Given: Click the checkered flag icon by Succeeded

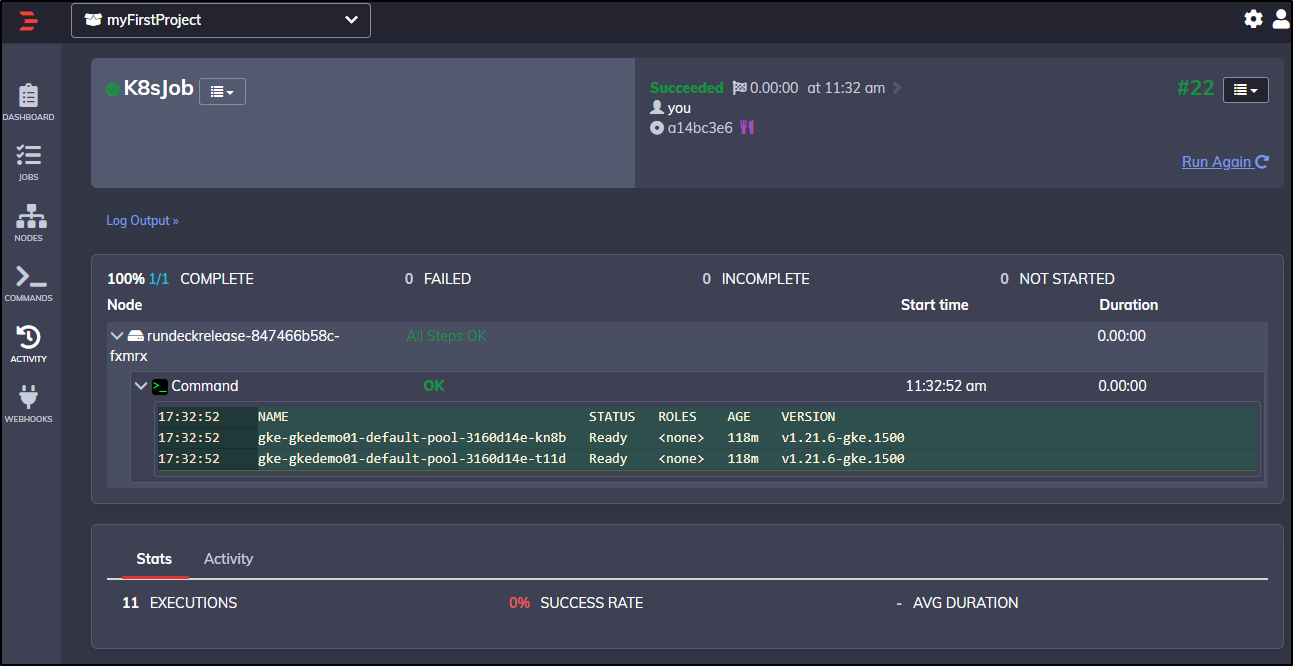Looking at the screenshot, I should pos(739,88).
